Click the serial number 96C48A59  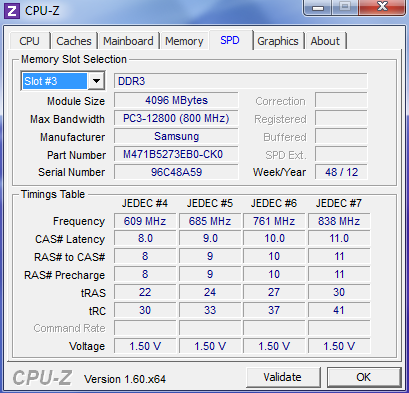(176, 172)
